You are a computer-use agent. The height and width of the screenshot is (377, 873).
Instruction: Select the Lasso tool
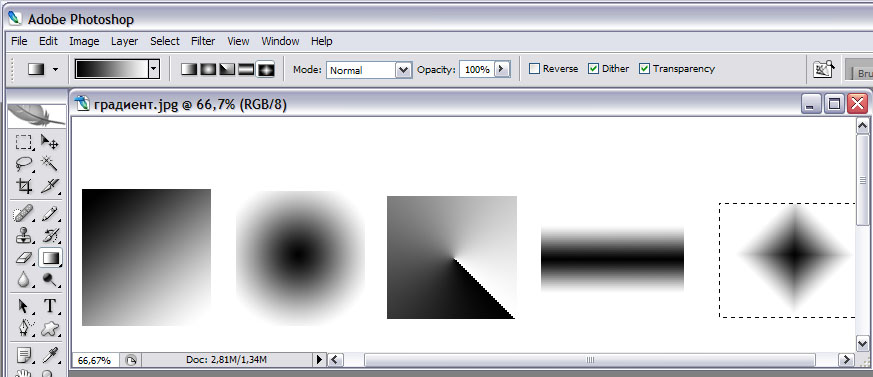click(x=23, y=164)
